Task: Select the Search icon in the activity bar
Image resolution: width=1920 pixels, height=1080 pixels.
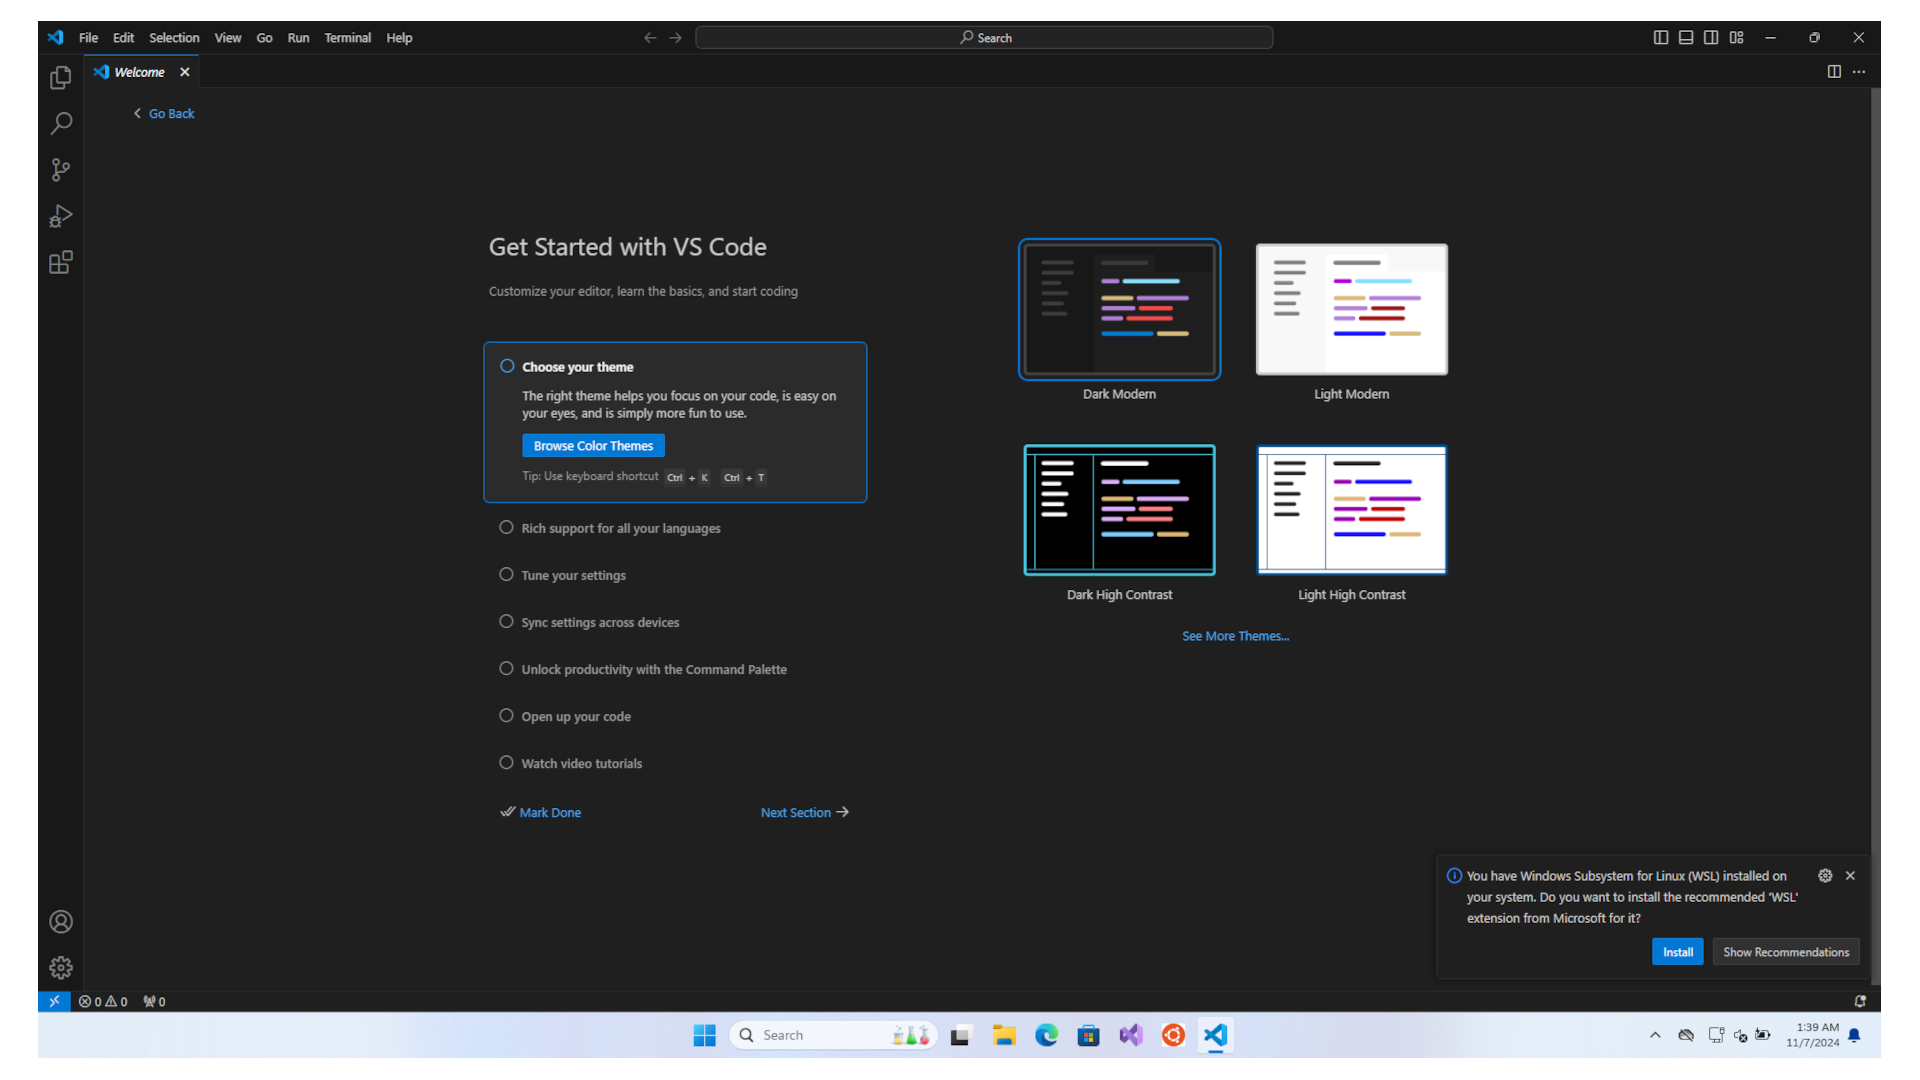Action: (x=60, y=123)
